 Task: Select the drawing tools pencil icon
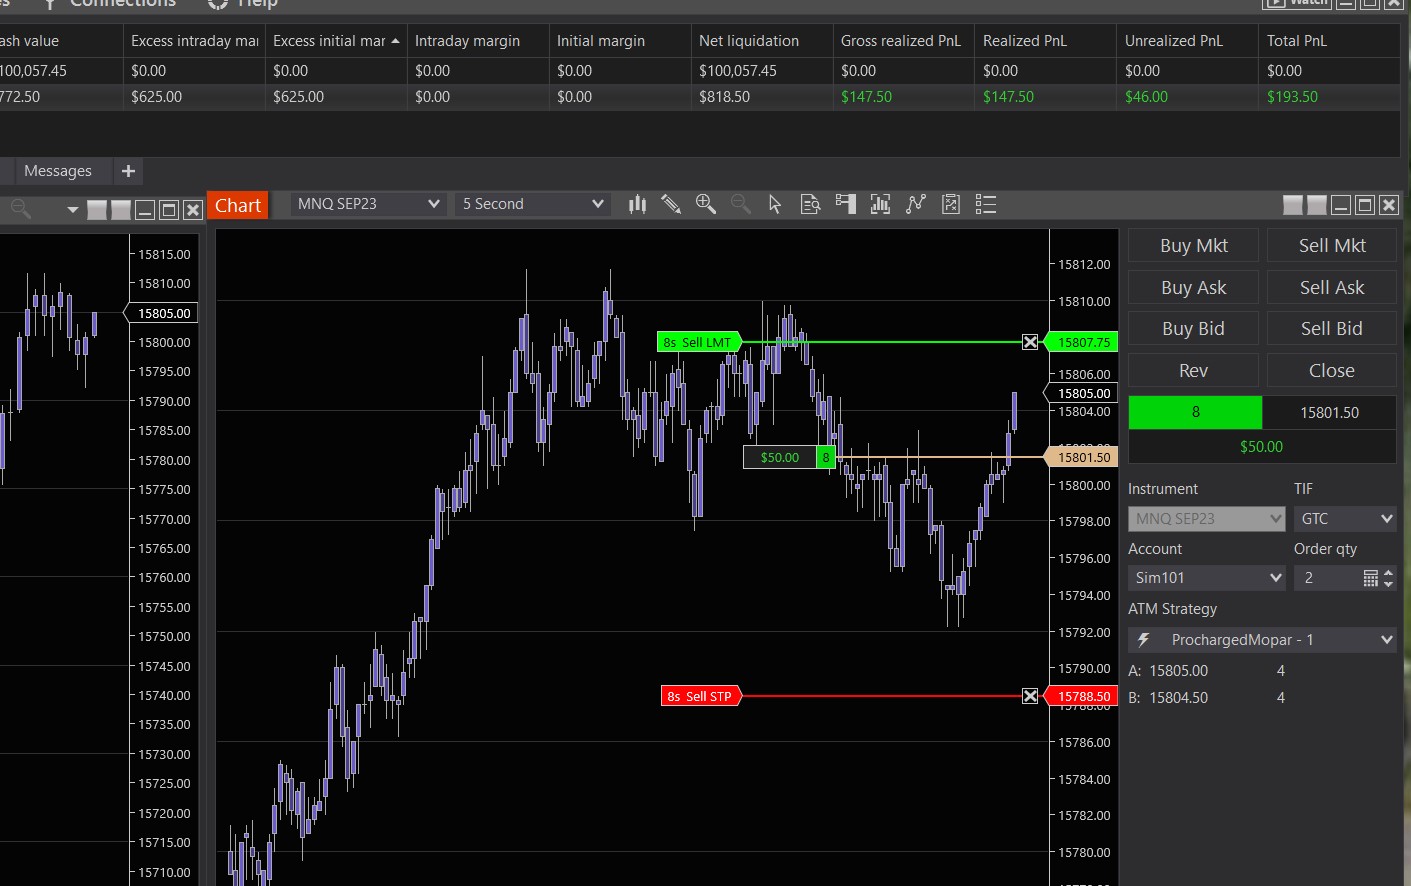(671, 204)
